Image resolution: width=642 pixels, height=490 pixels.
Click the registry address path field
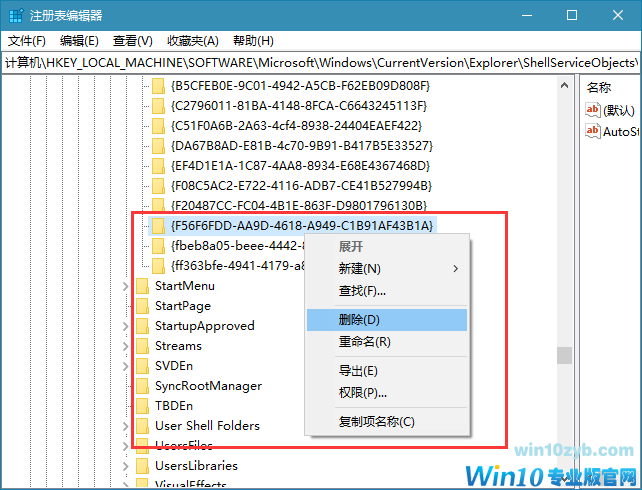pos(320,63)
